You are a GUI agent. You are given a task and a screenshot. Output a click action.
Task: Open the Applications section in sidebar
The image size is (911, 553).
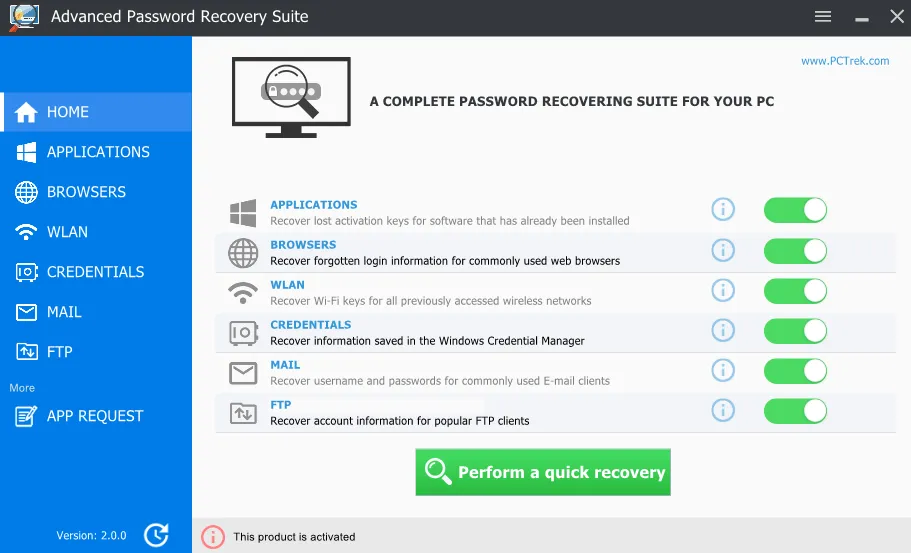pyautogui.click(x=97, y=152)
